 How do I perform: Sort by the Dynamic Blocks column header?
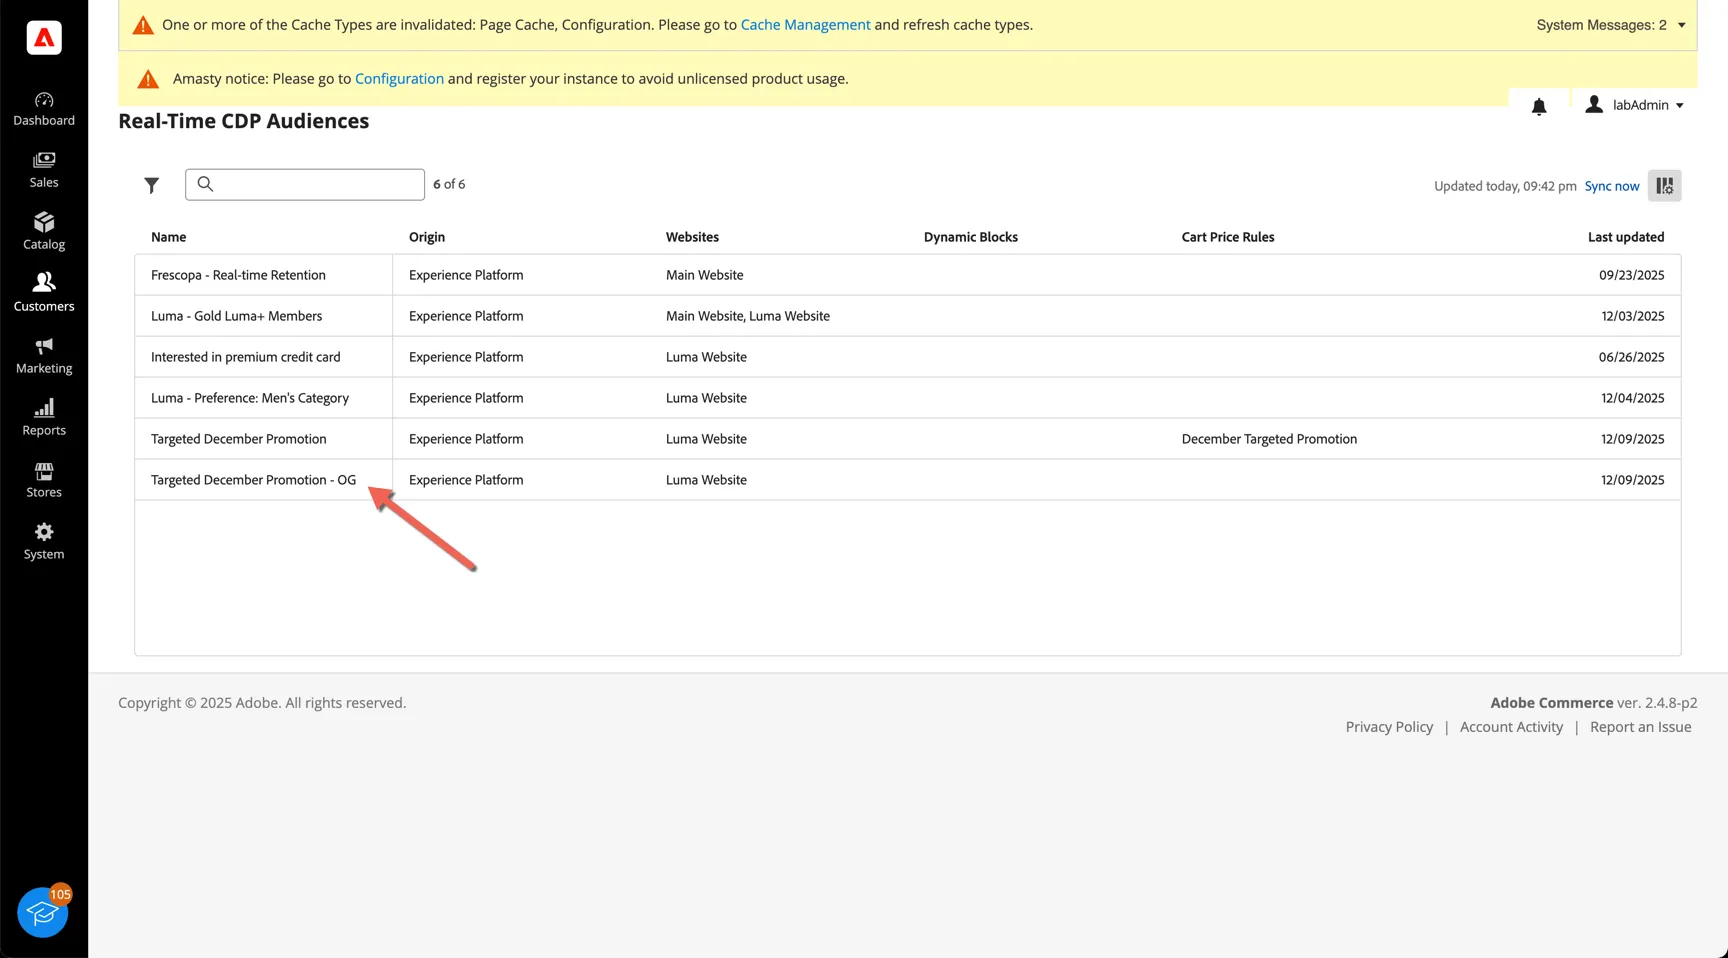[970, 237]
